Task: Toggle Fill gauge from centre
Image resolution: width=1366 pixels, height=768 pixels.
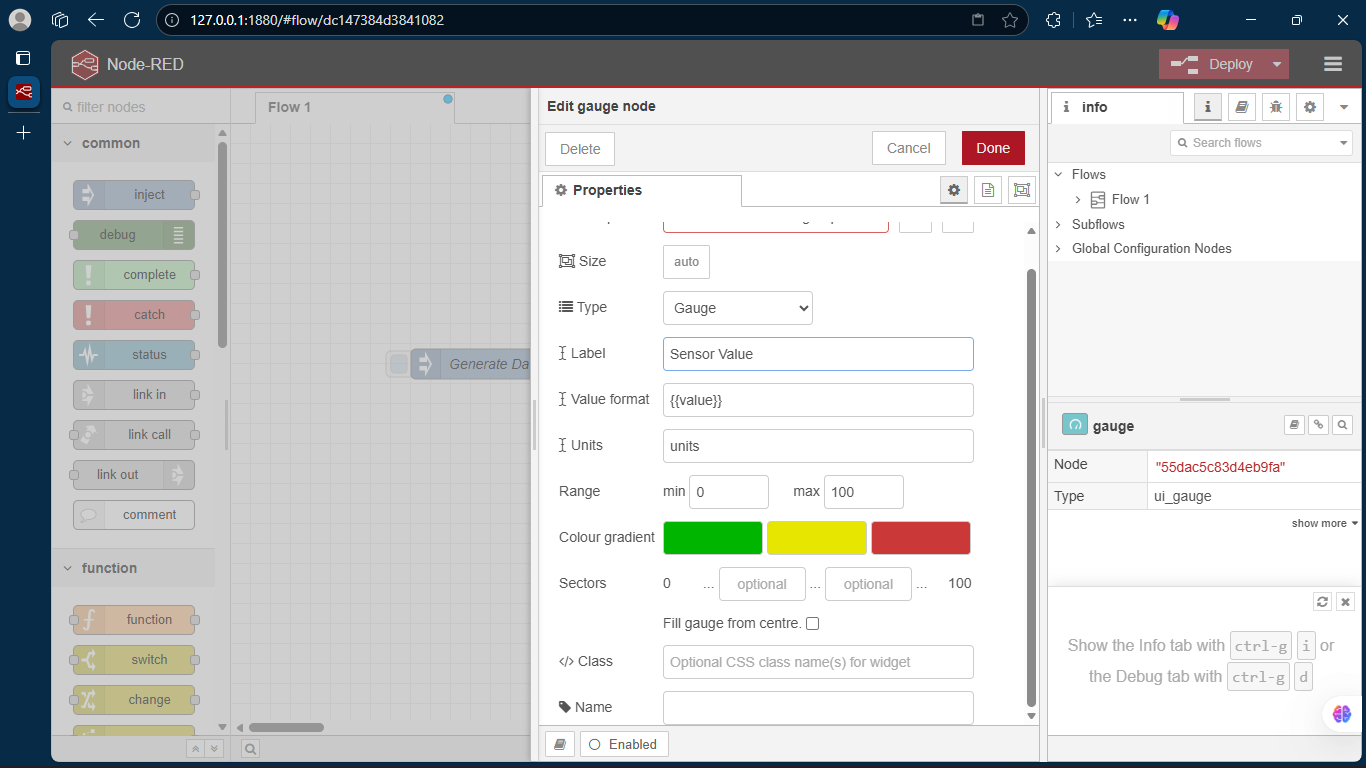Action: (813, 623)
